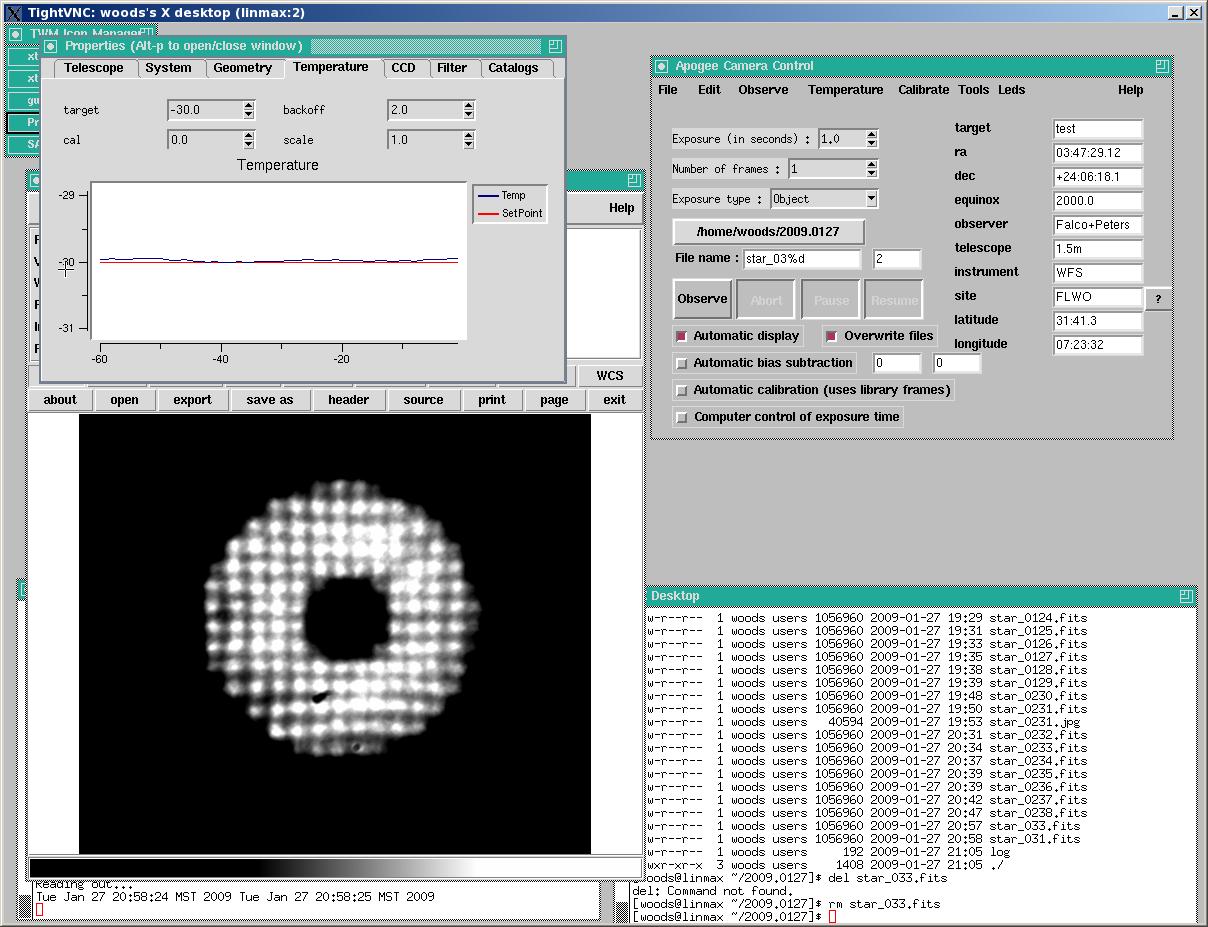
Task: Click the large Observe button
Action: click(x=703, y=299)
